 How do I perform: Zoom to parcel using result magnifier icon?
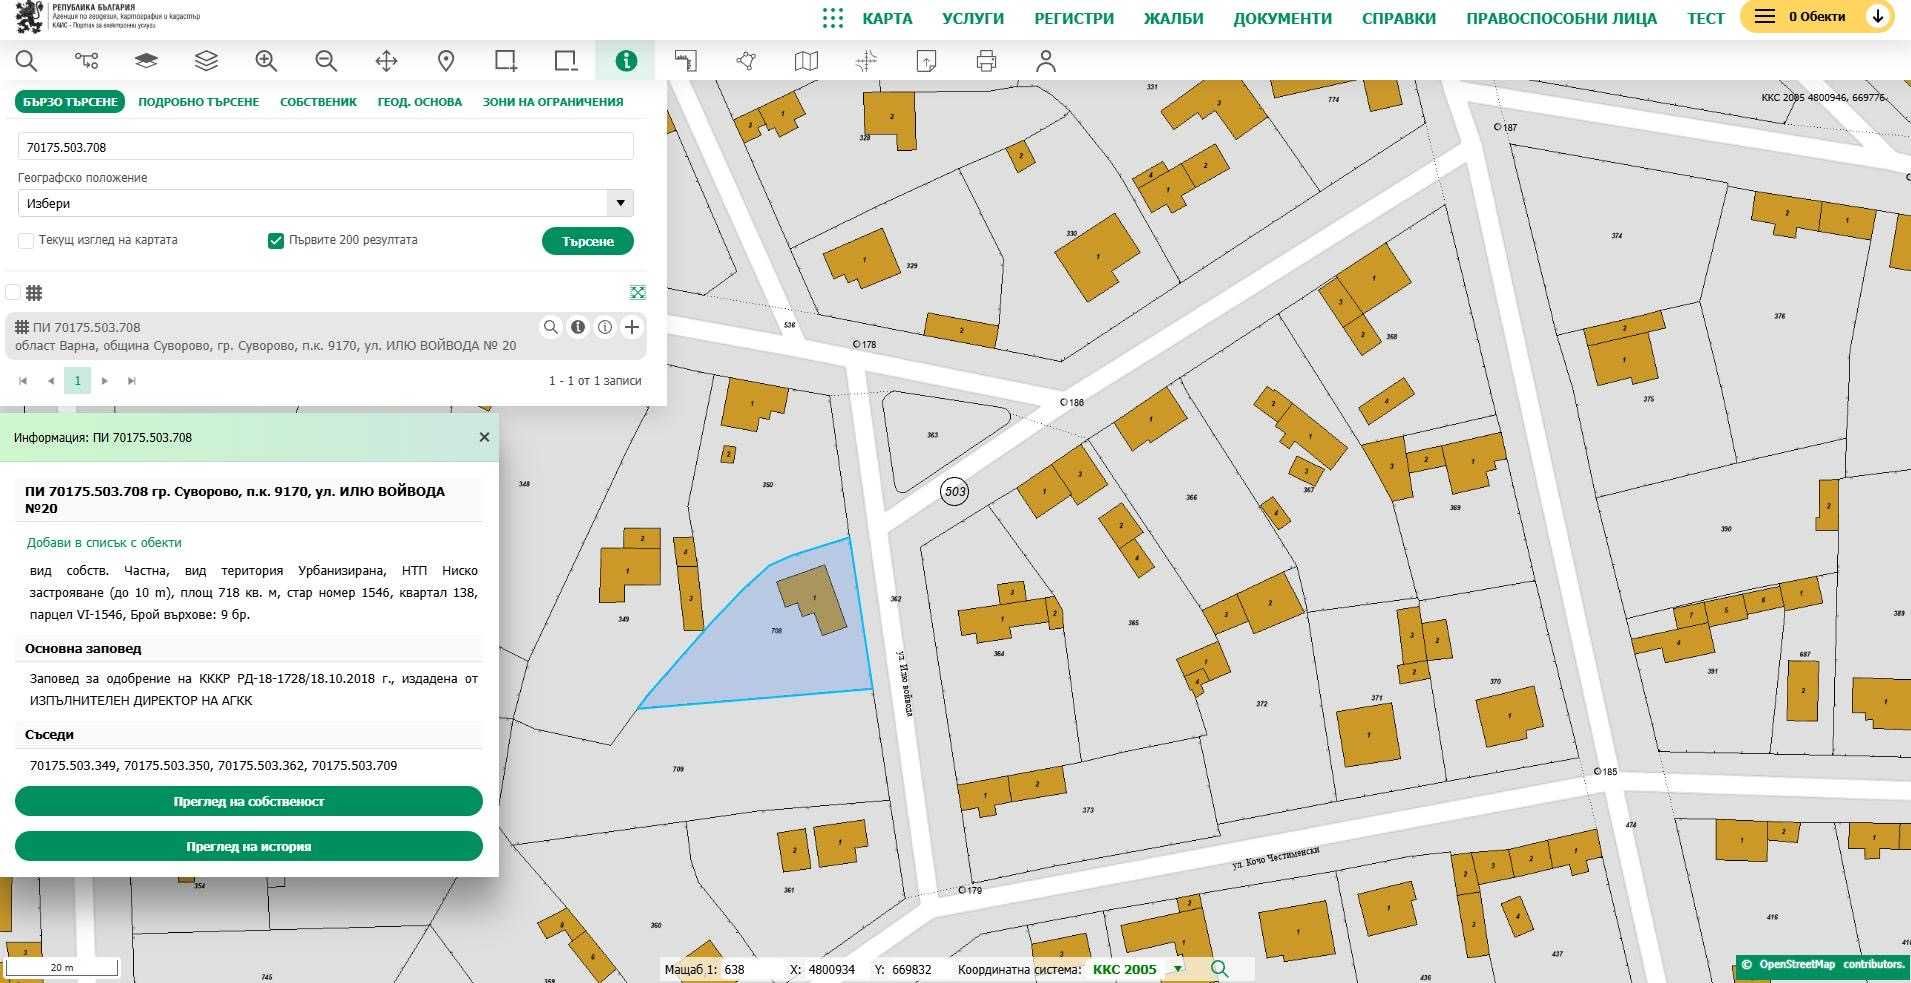point(551,327)
